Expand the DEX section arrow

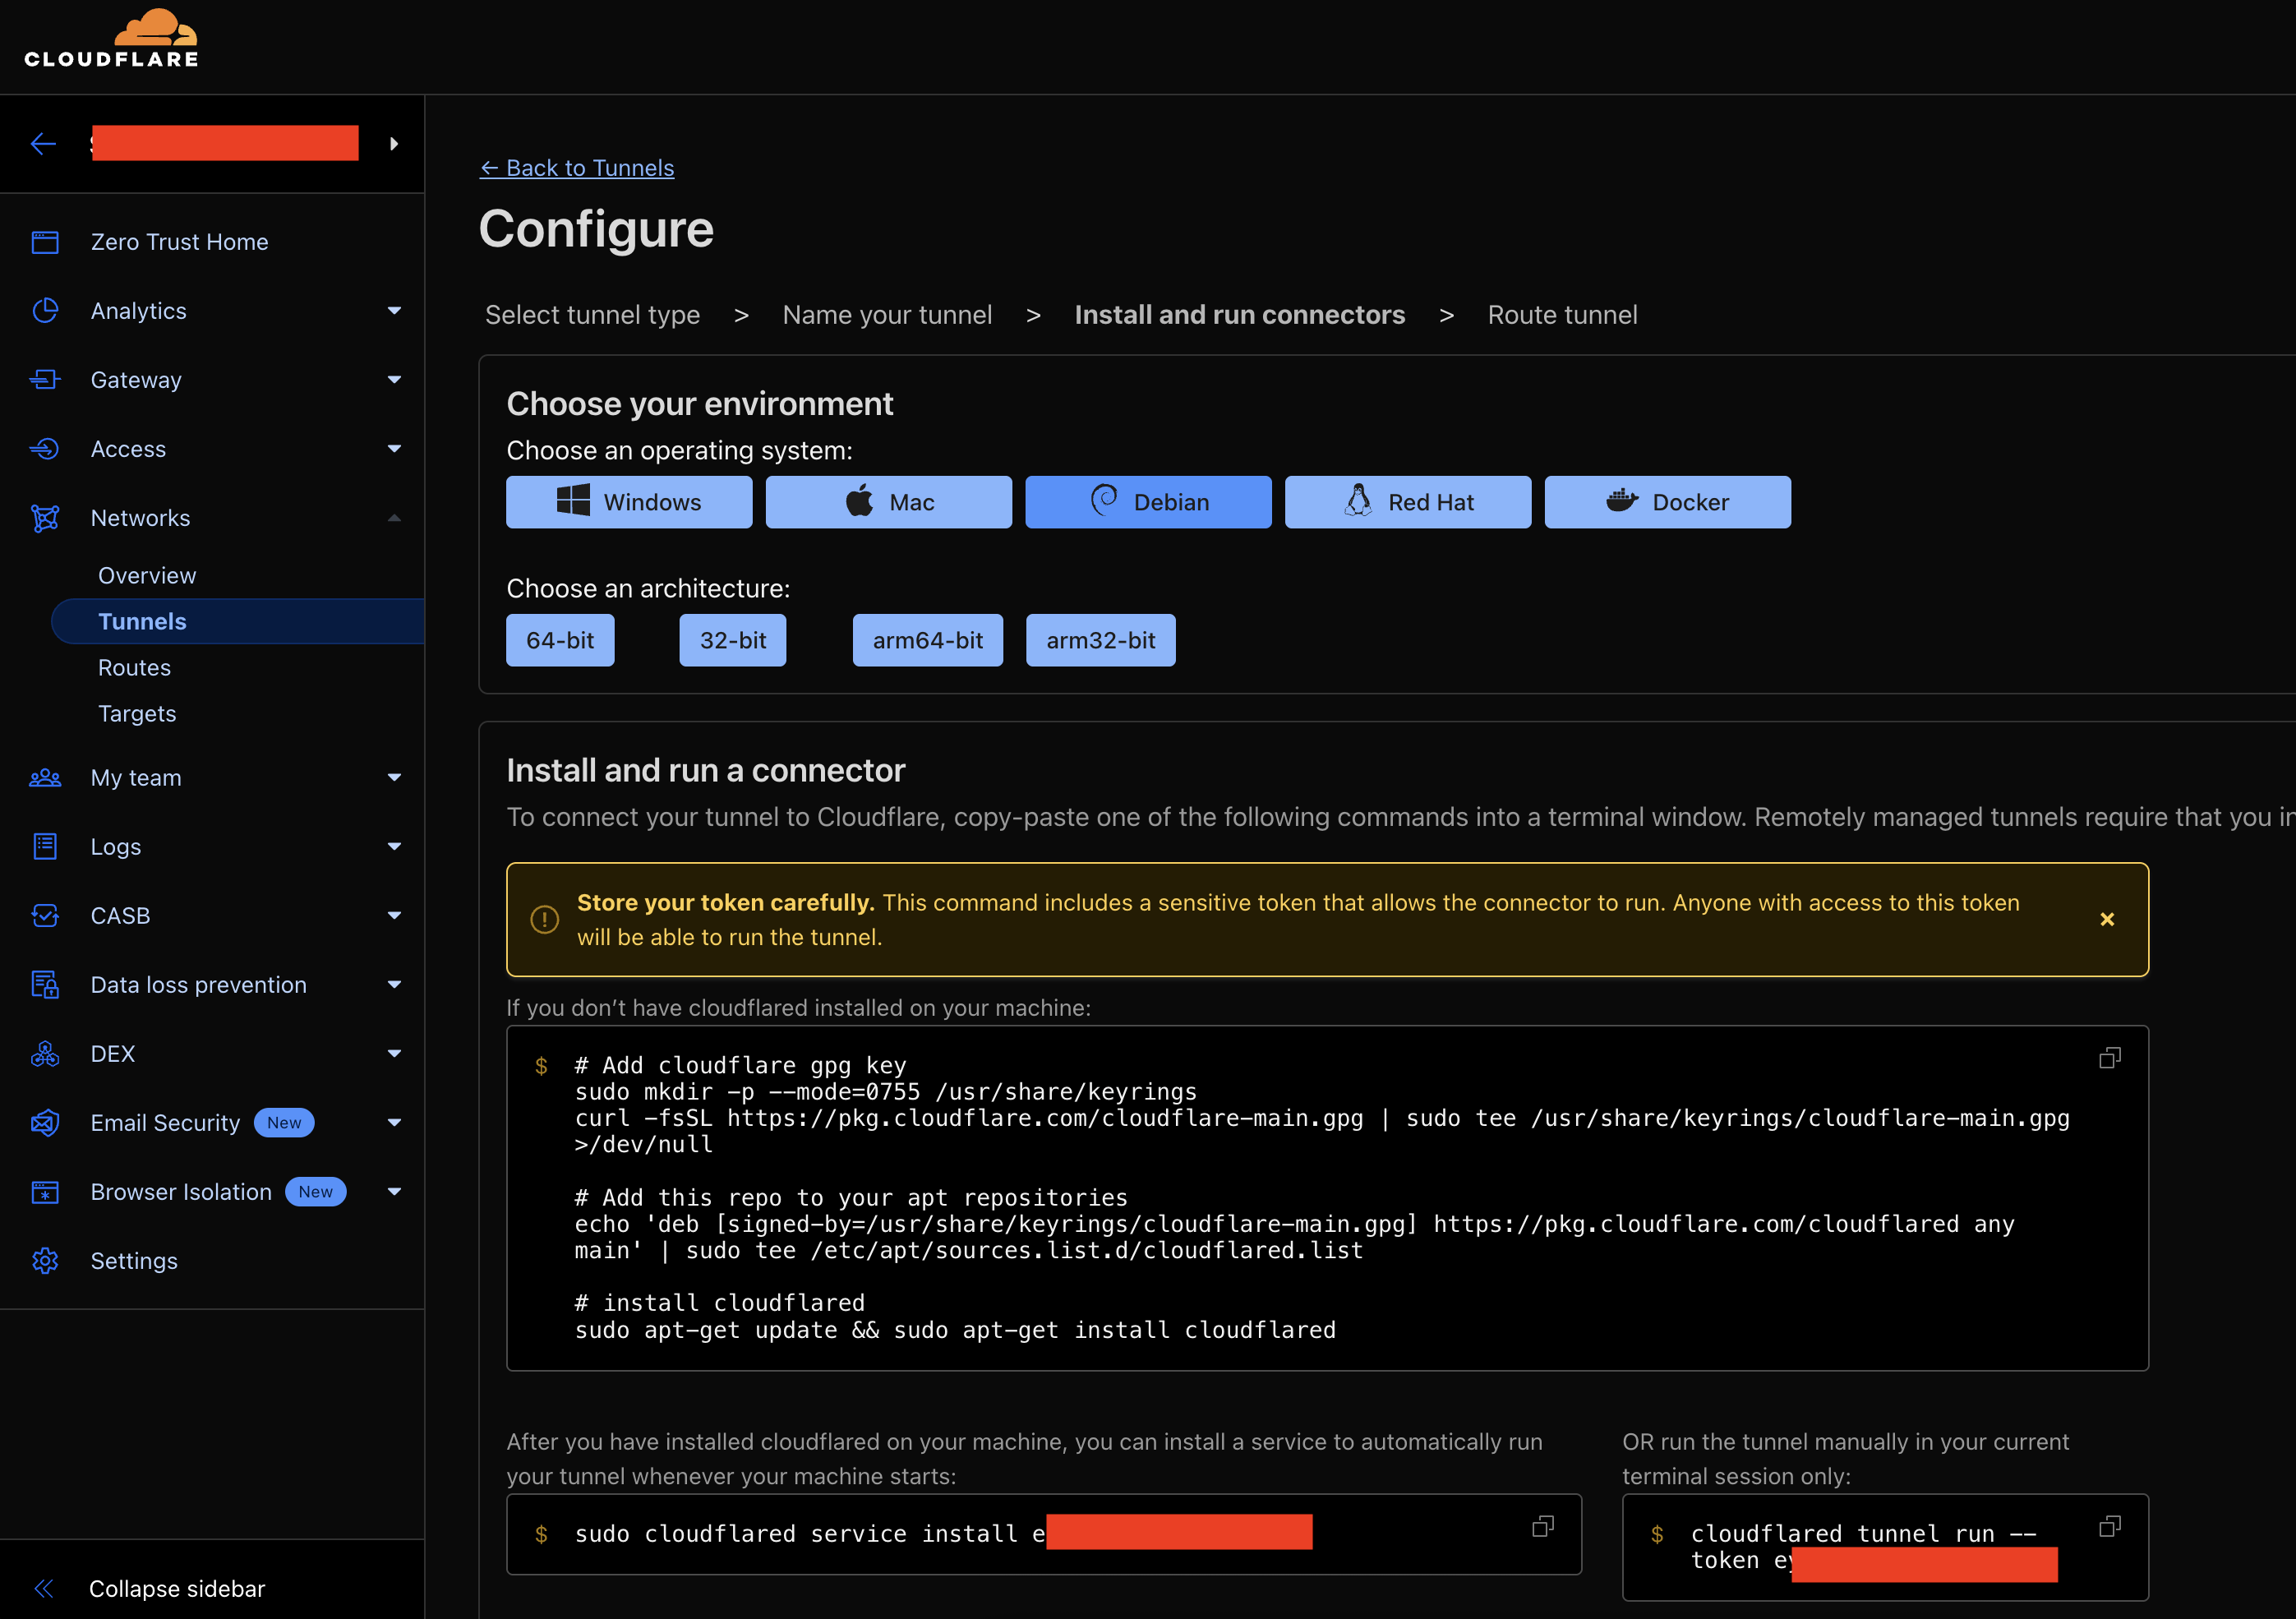point(394,1054)
